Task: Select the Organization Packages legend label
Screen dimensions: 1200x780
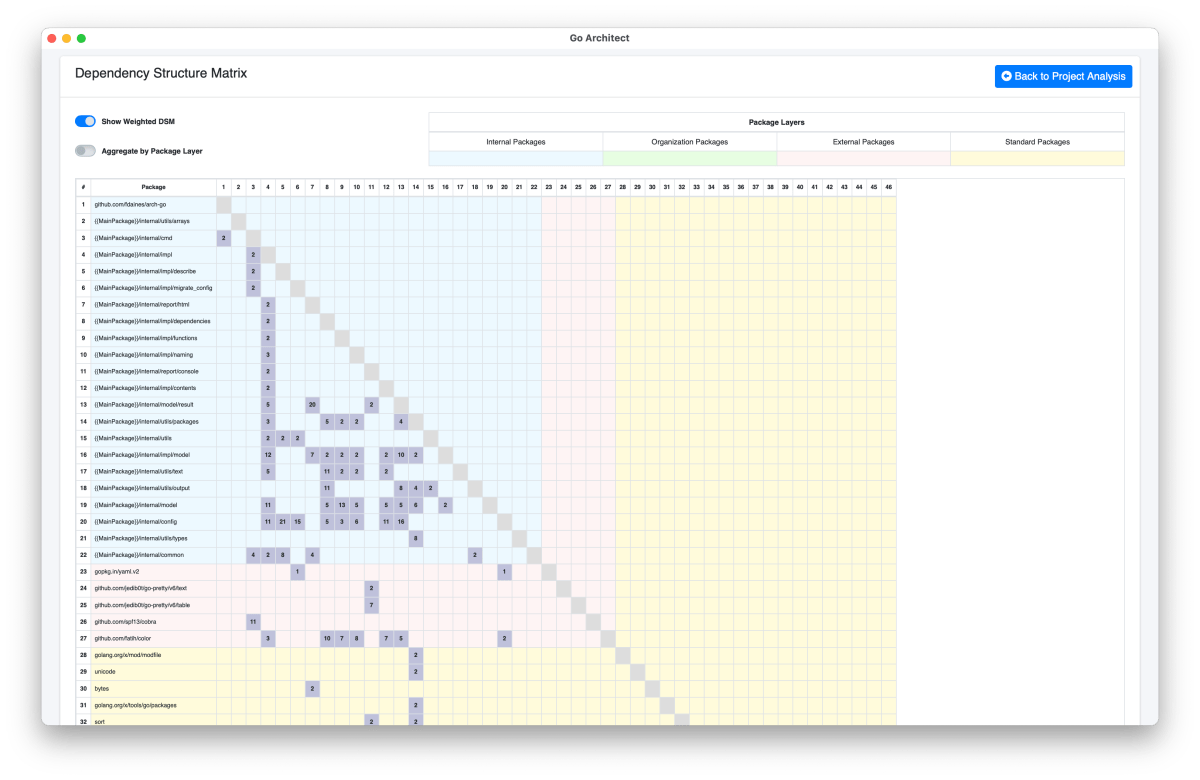Action: [x=690, y=142]
